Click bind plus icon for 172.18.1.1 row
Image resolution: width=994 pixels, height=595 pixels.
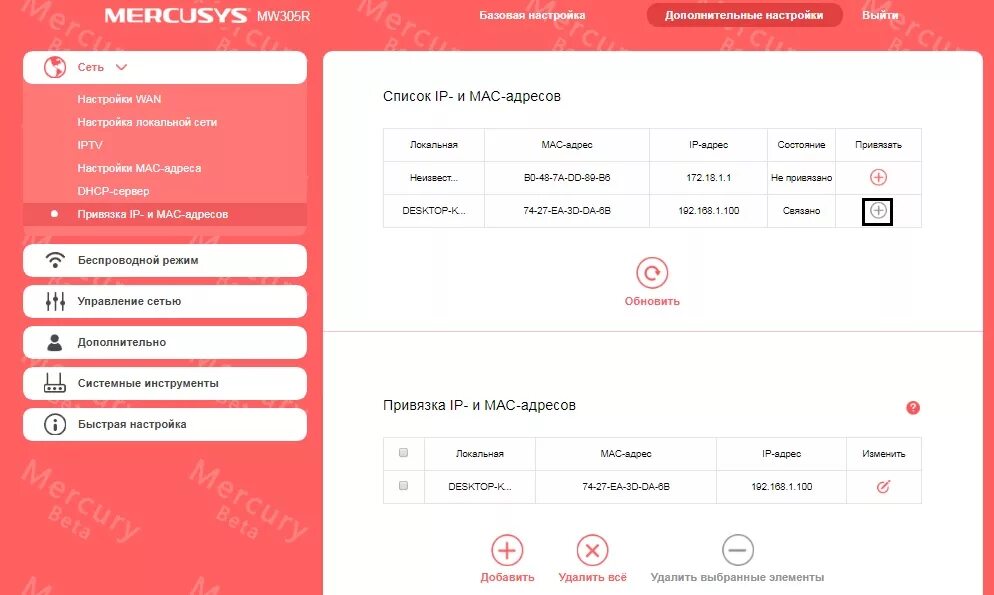pos(878,177)
